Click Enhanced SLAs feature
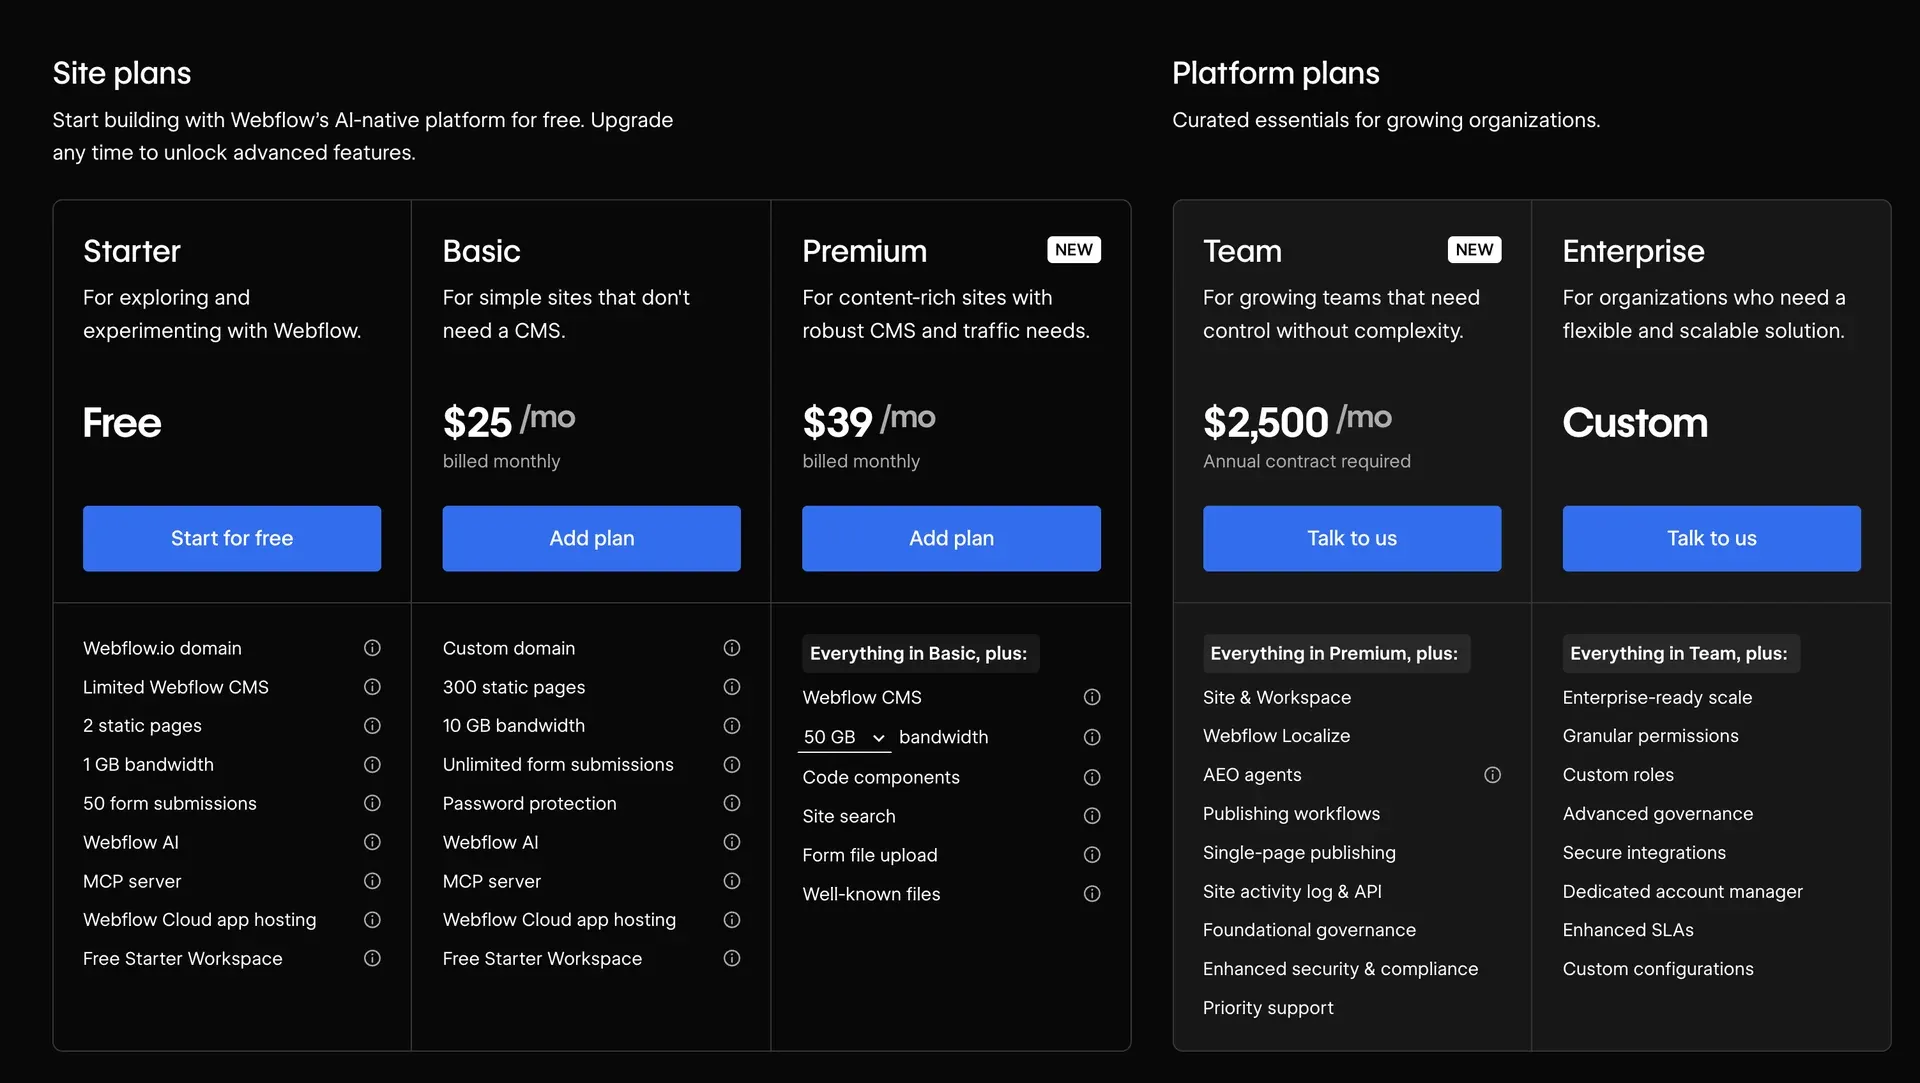Screen dimensions: 1920x1083 (1628, 930)
